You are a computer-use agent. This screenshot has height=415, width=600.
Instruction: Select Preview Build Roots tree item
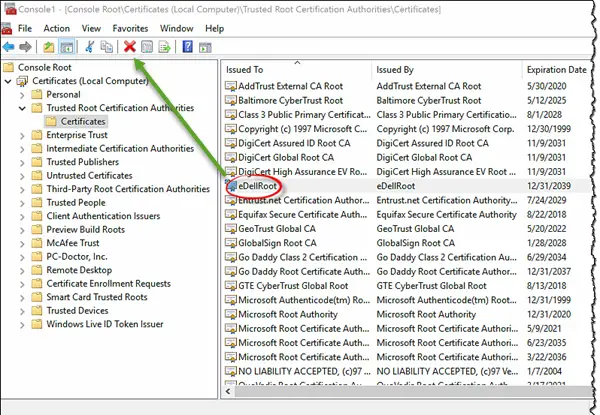(x=86, y=229)
